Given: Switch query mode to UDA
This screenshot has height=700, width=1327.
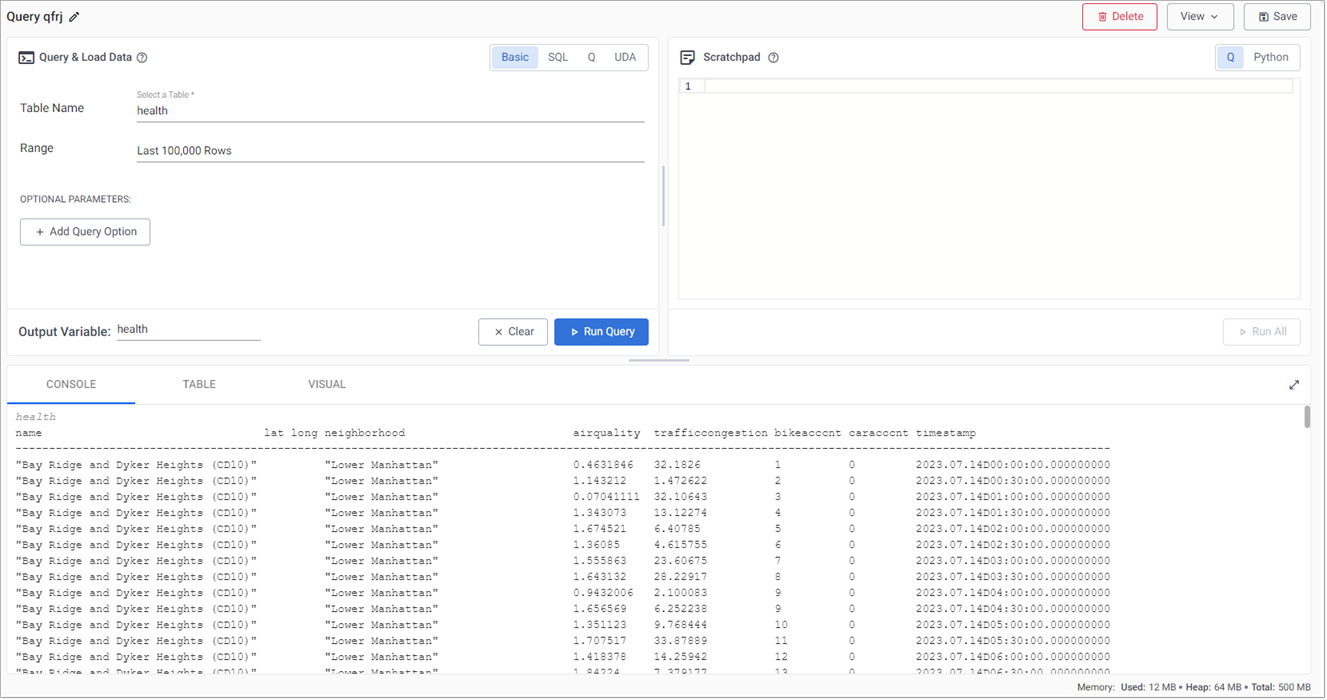Looking at the screenshot, I should pos(625,57).
